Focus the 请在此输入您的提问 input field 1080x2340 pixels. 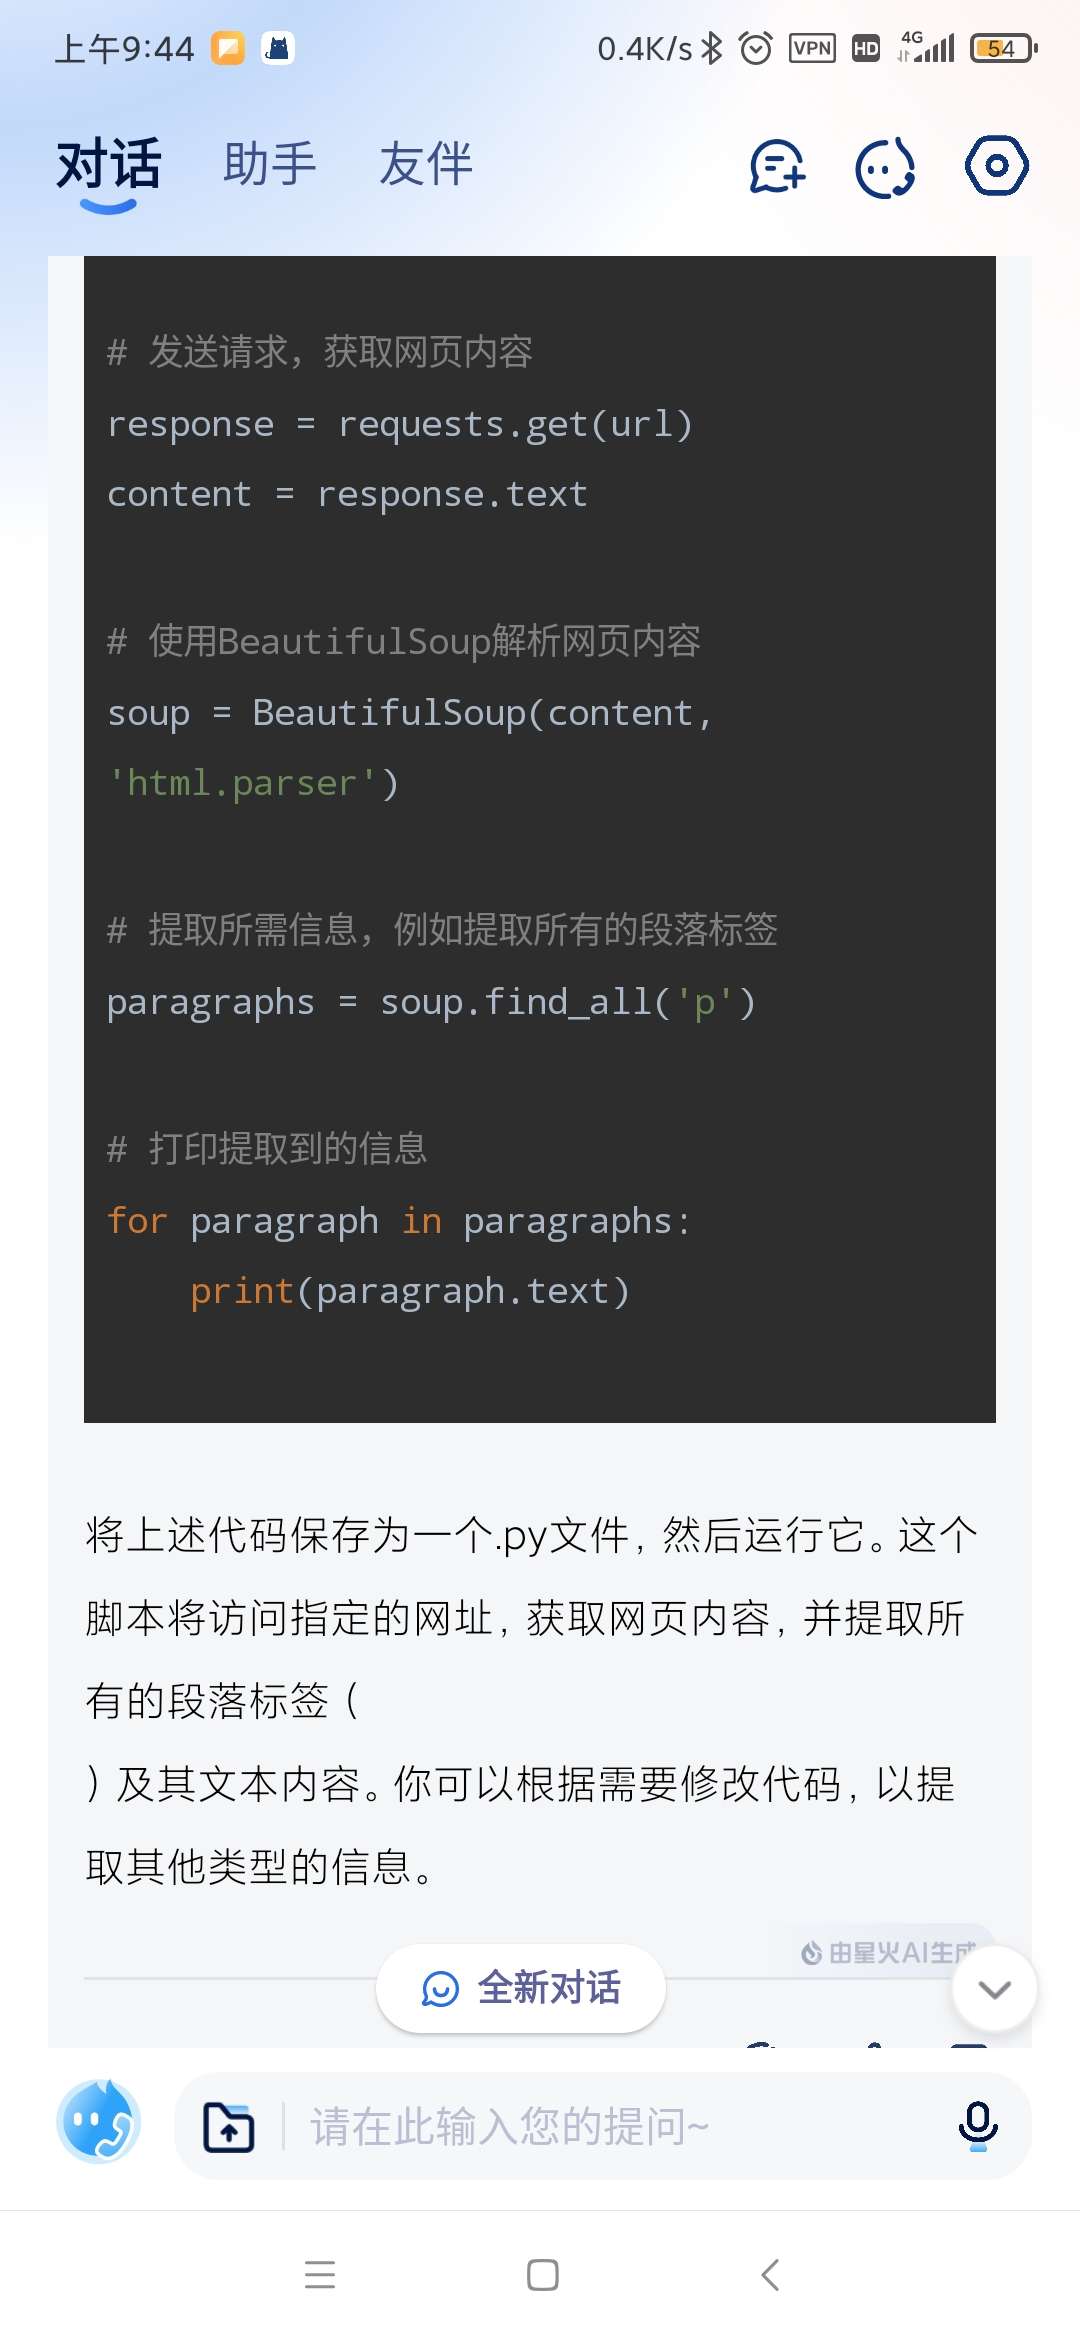620,2126
